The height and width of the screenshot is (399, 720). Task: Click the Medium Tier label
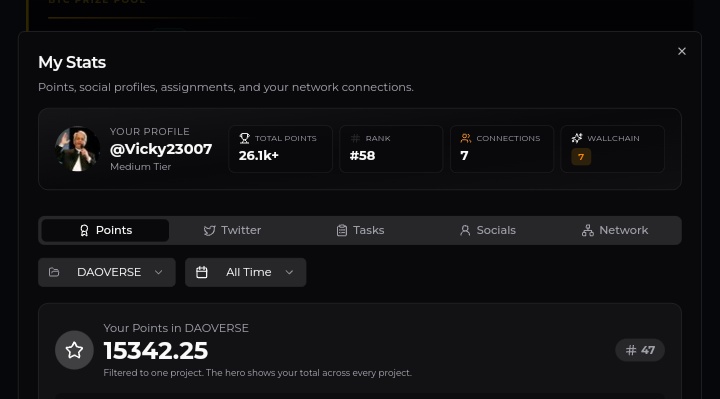(x=141, y=167)
